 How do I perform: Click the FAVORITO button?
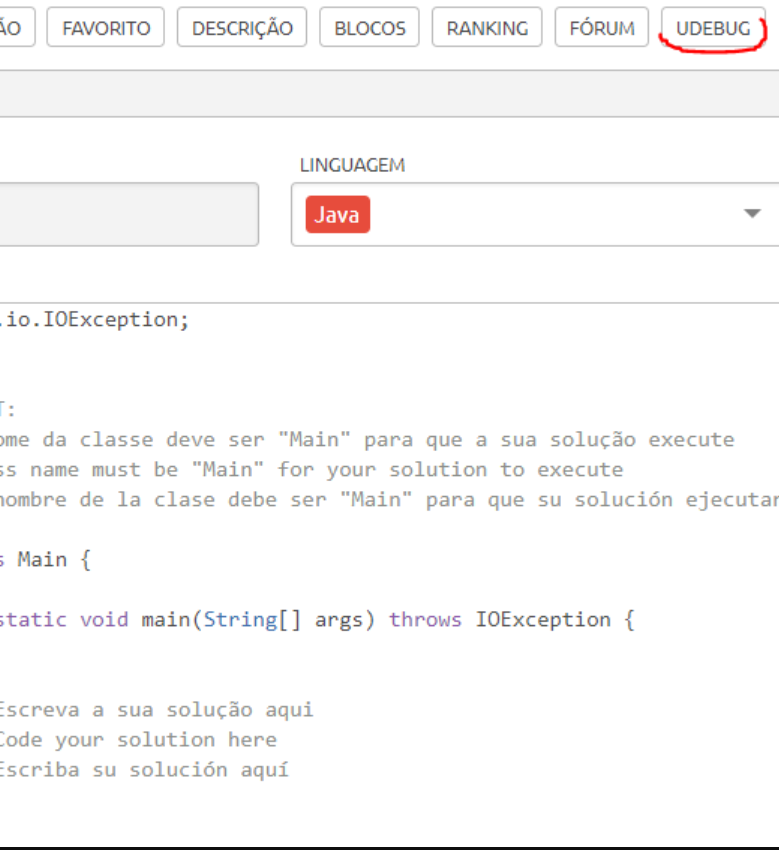tap(106, 28)
